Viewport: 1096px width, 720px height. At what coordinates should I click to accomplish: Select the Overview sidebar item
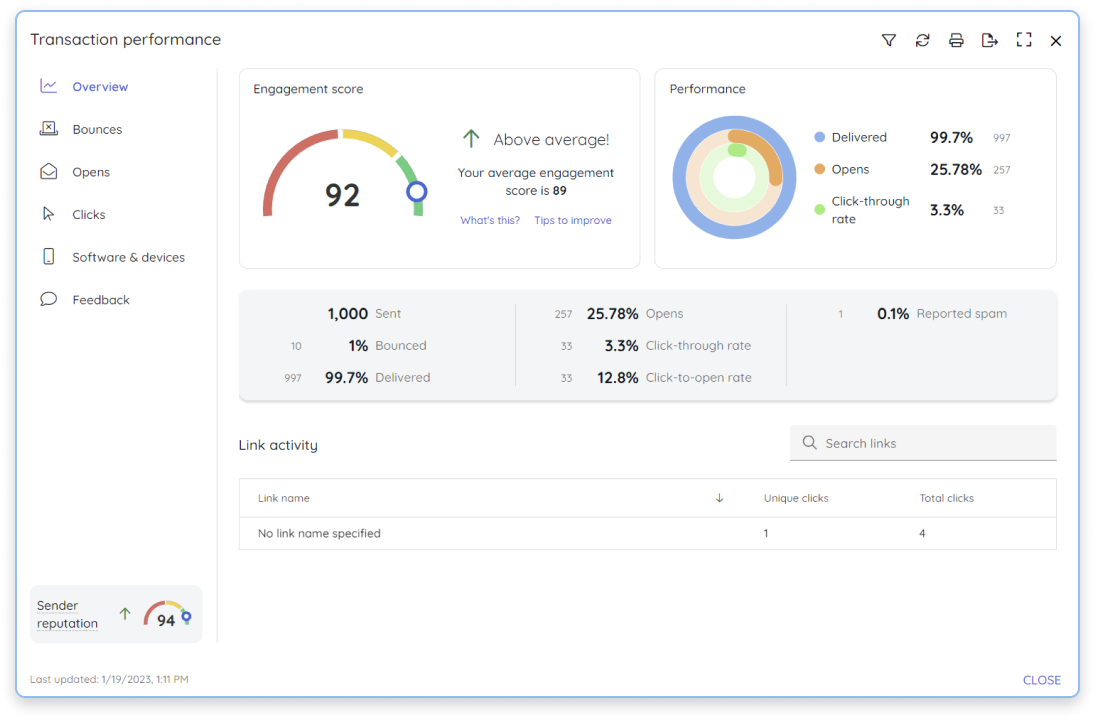pyautogui.click(x=100, y=87)
